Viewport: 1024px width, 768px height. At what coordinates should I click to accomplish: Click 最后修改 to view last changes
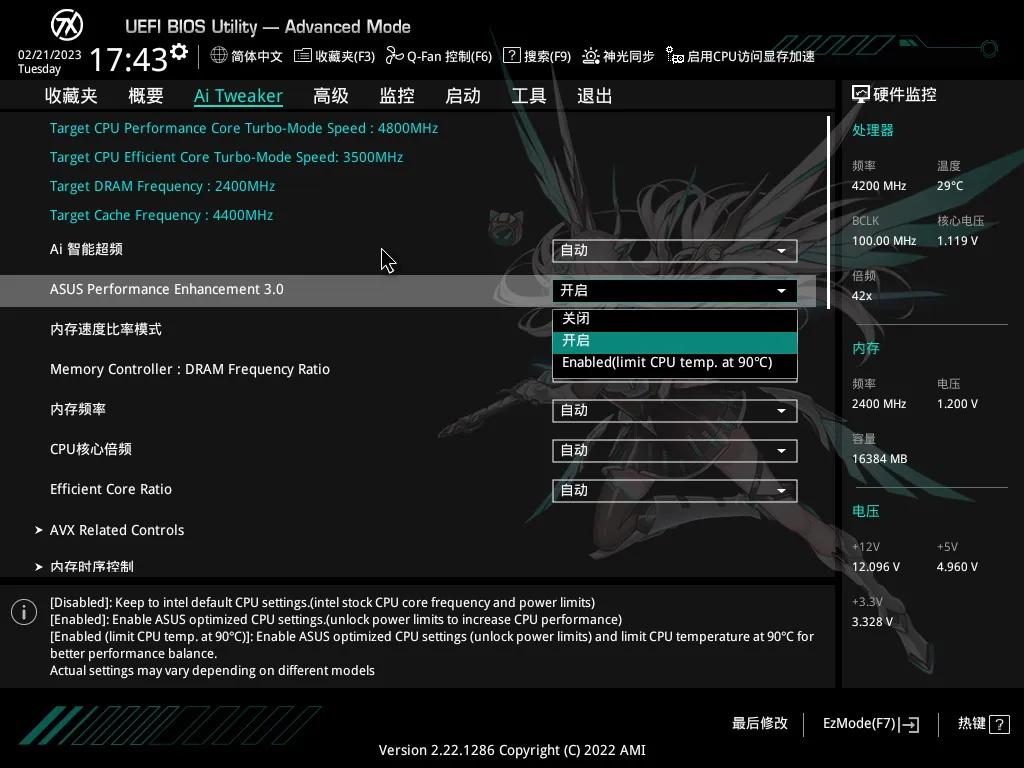click(x=760, y=724)
